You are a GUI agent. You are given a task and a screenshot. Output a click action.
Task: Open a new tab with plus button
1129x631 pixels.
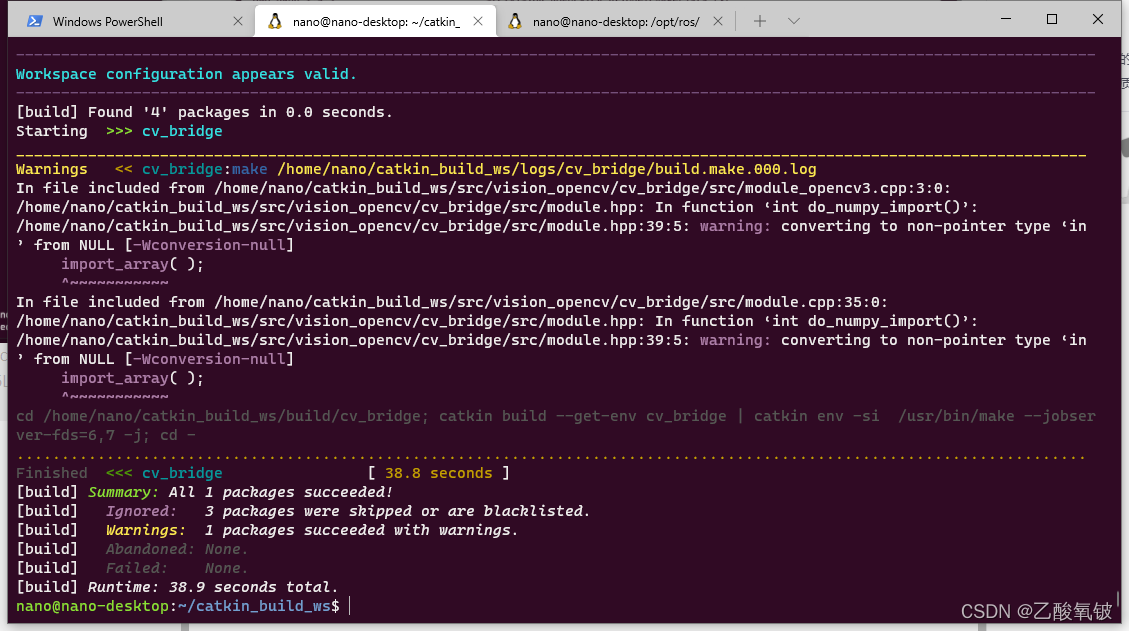(760, 22)
